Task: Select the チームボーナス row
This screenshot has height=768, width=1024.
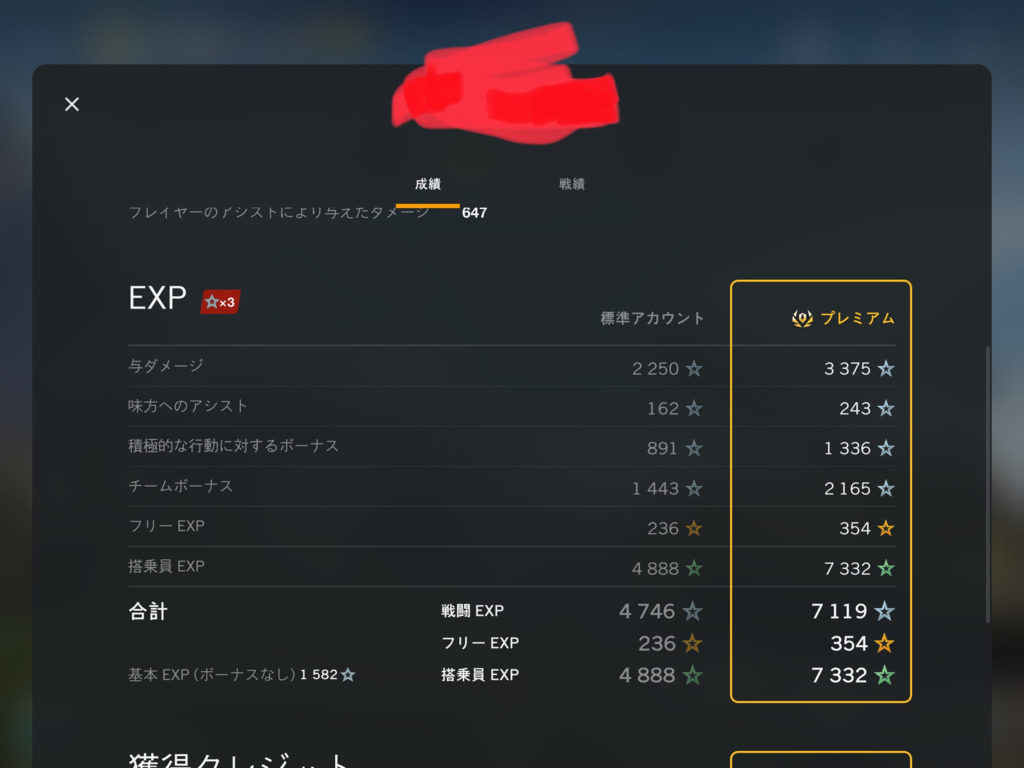Action: coord(511,487)
